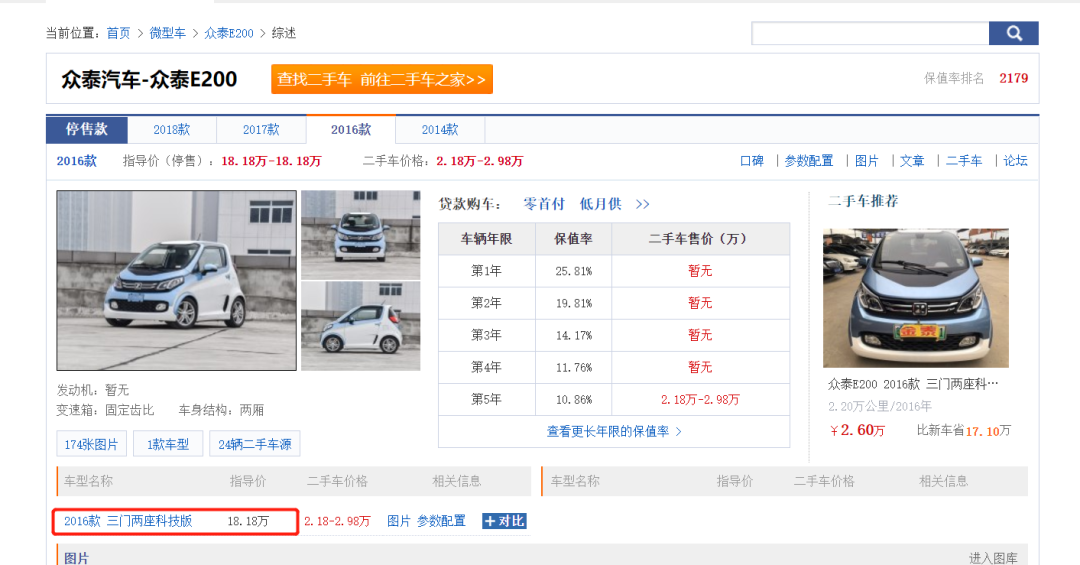The width and height of the screenshot is (1080, 565).
Task: Click the ￥2.60万 price
Action: [x=858, y=431]
